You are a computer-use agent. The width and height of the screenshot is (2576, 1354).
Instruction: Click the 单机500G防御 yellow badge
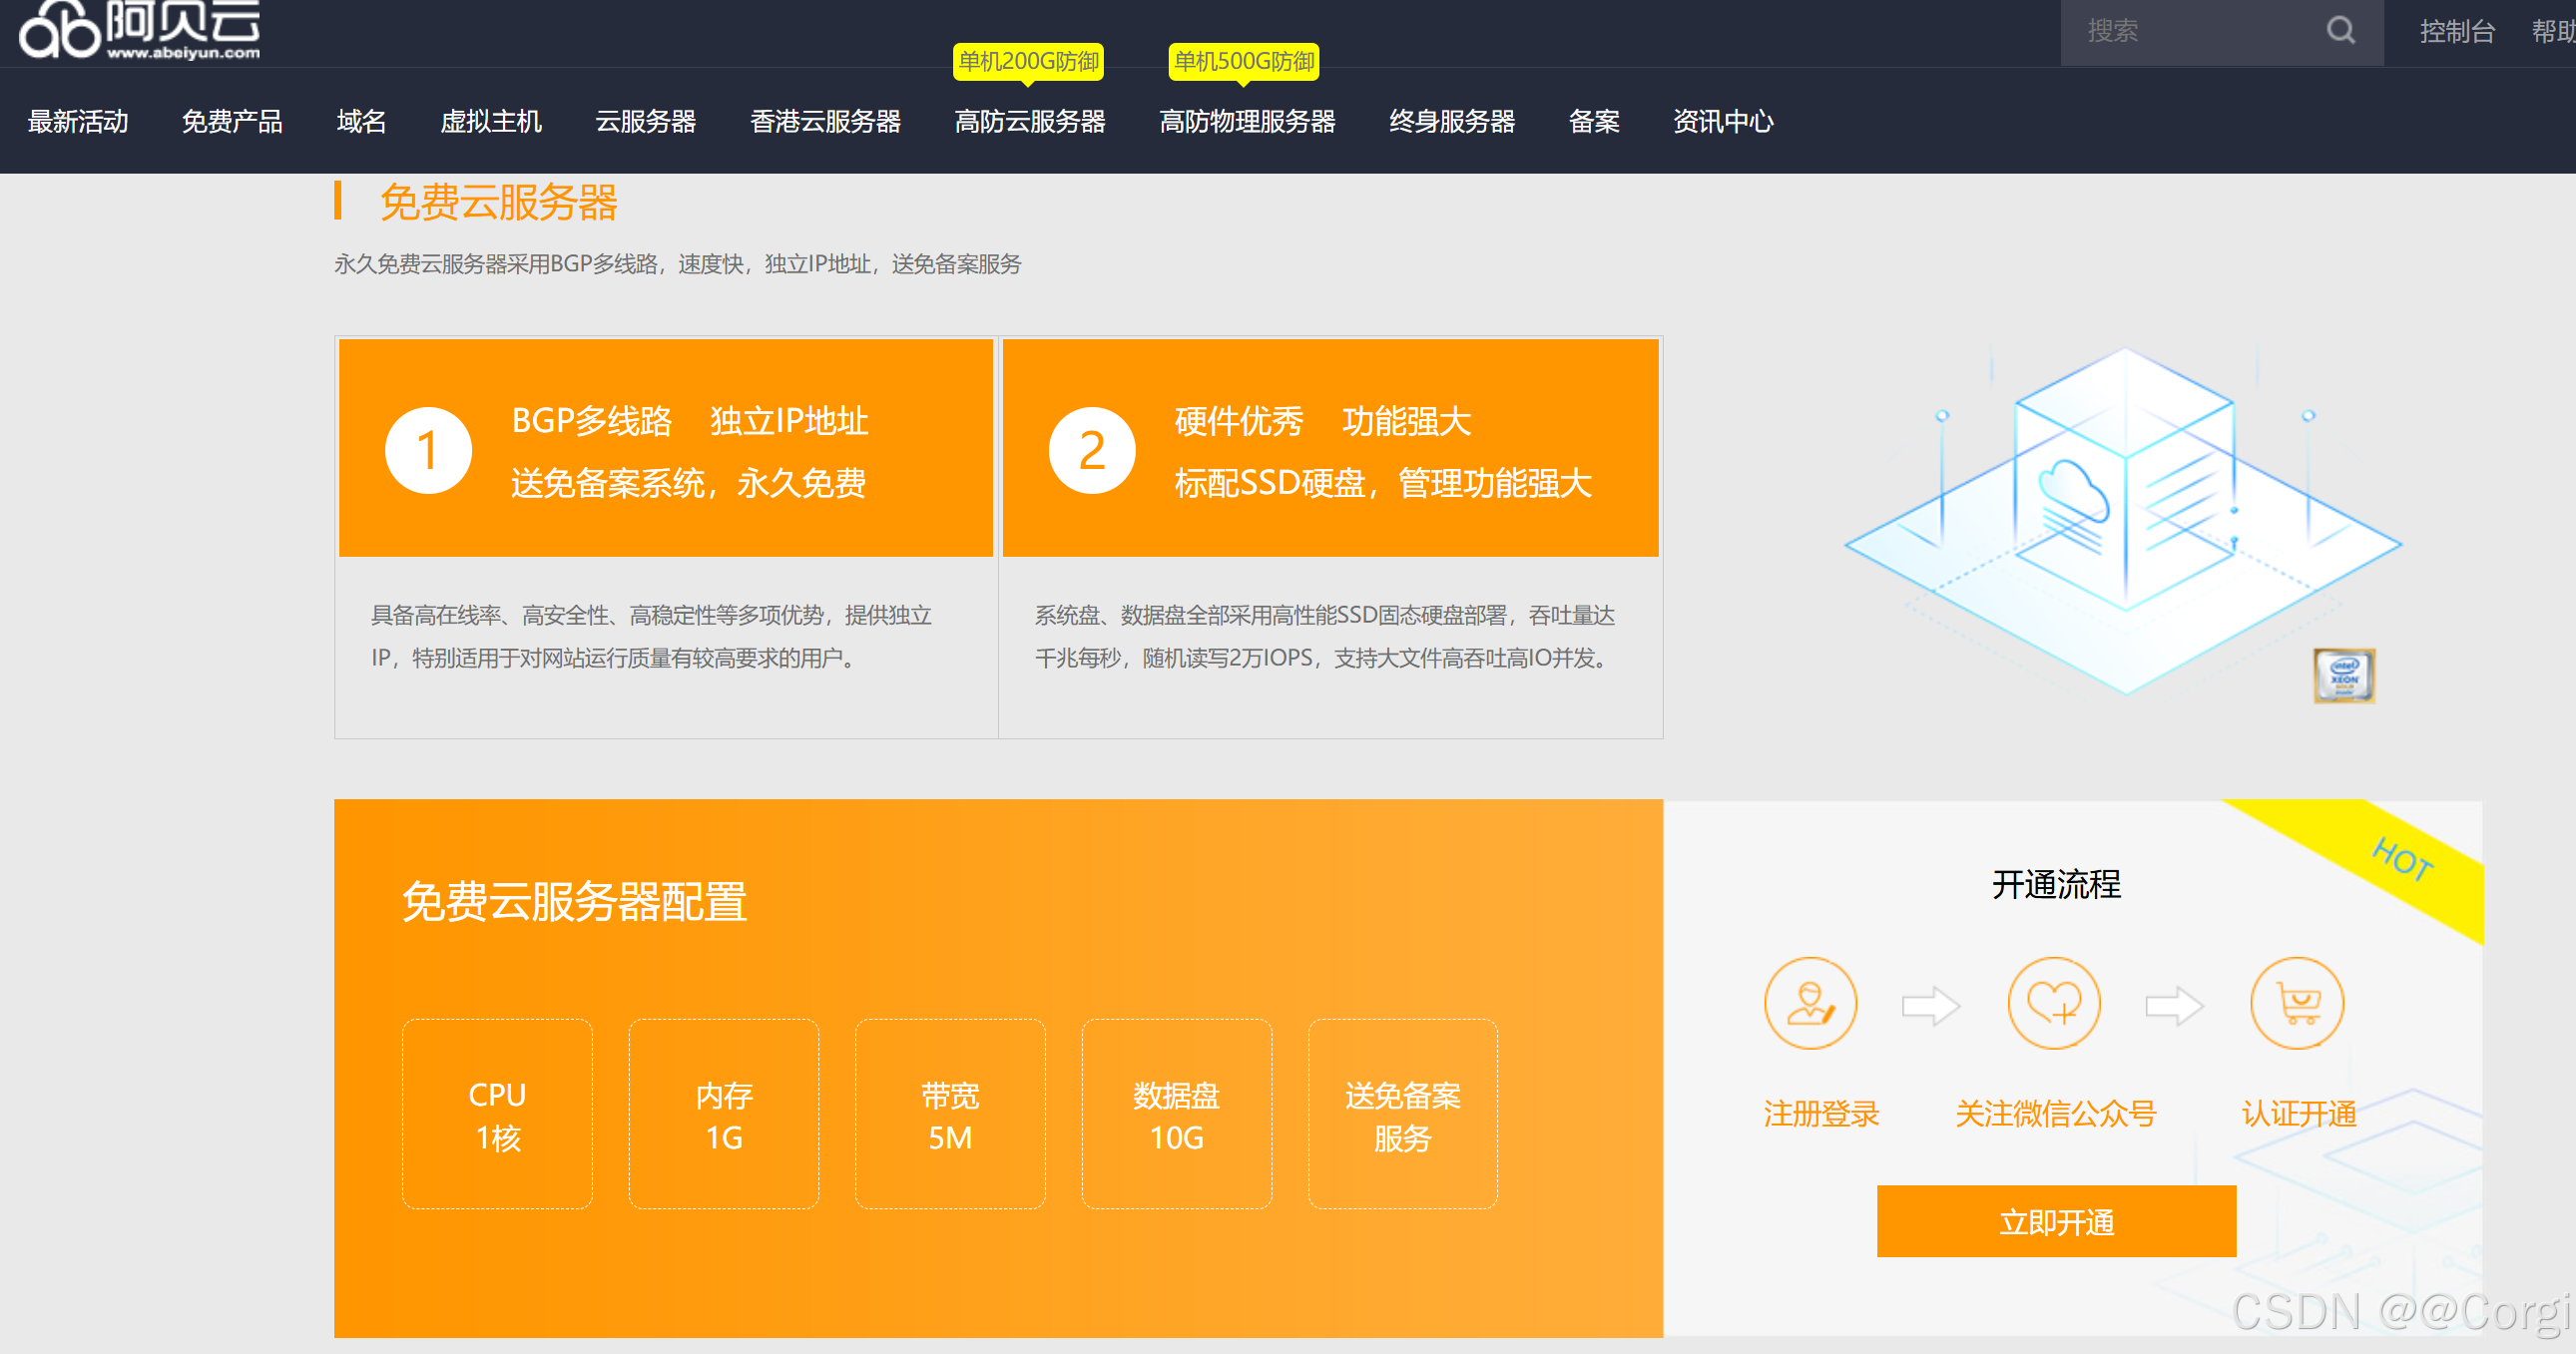tap(1245, 63)
